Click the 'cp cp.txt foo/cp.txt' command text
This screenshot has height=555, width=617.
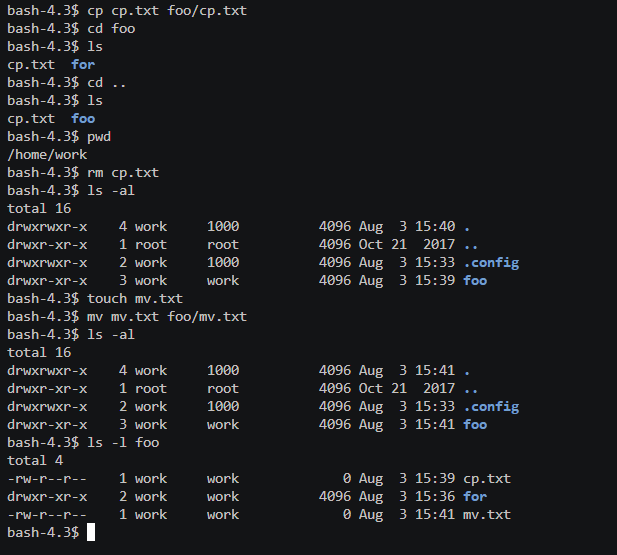[167, 11]
